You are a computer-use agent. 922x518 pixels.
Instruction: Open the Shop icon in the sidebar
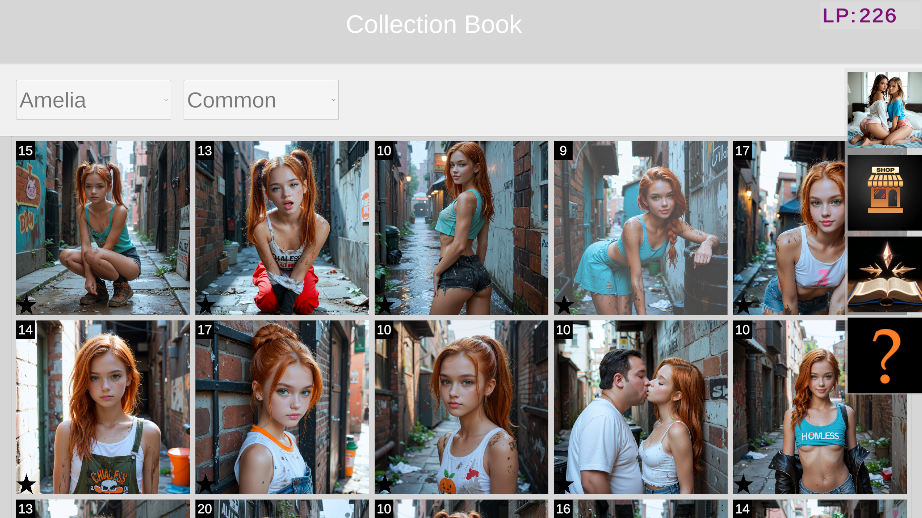click(x=884, y=192)
